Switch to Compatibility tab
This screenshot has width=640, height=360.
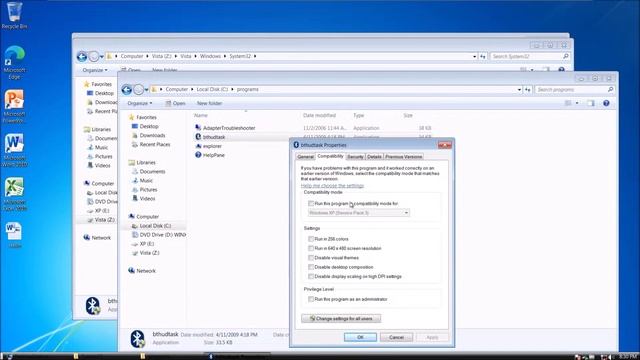pyautogui.click(x=330, y=156)
